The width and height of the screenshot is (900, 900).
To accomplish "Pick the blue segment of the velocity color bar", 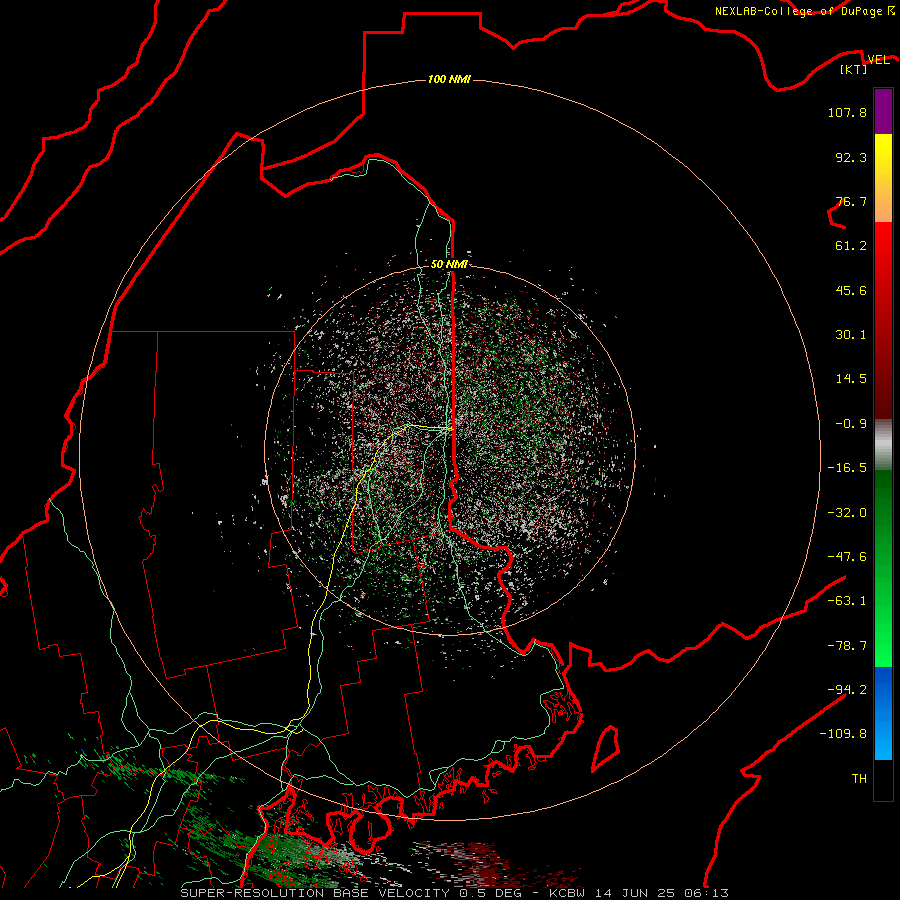I will pyautogui.click(x=883, y=713).
